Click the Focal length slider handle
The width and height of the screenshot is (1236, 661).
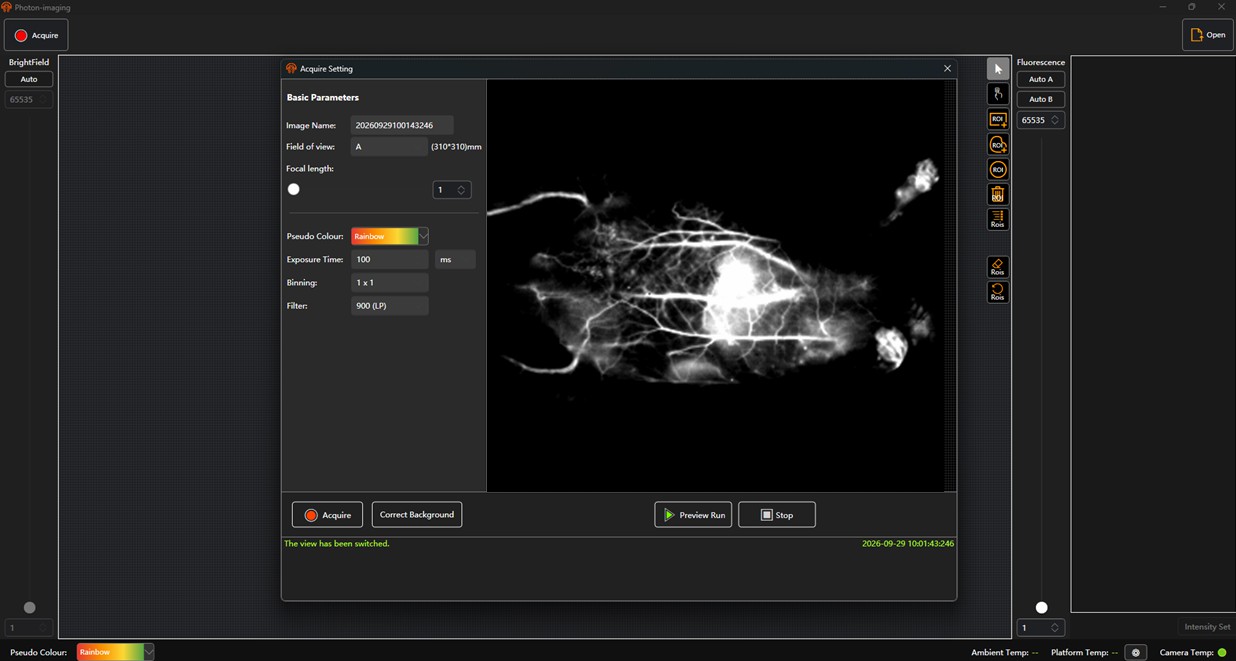294,189
